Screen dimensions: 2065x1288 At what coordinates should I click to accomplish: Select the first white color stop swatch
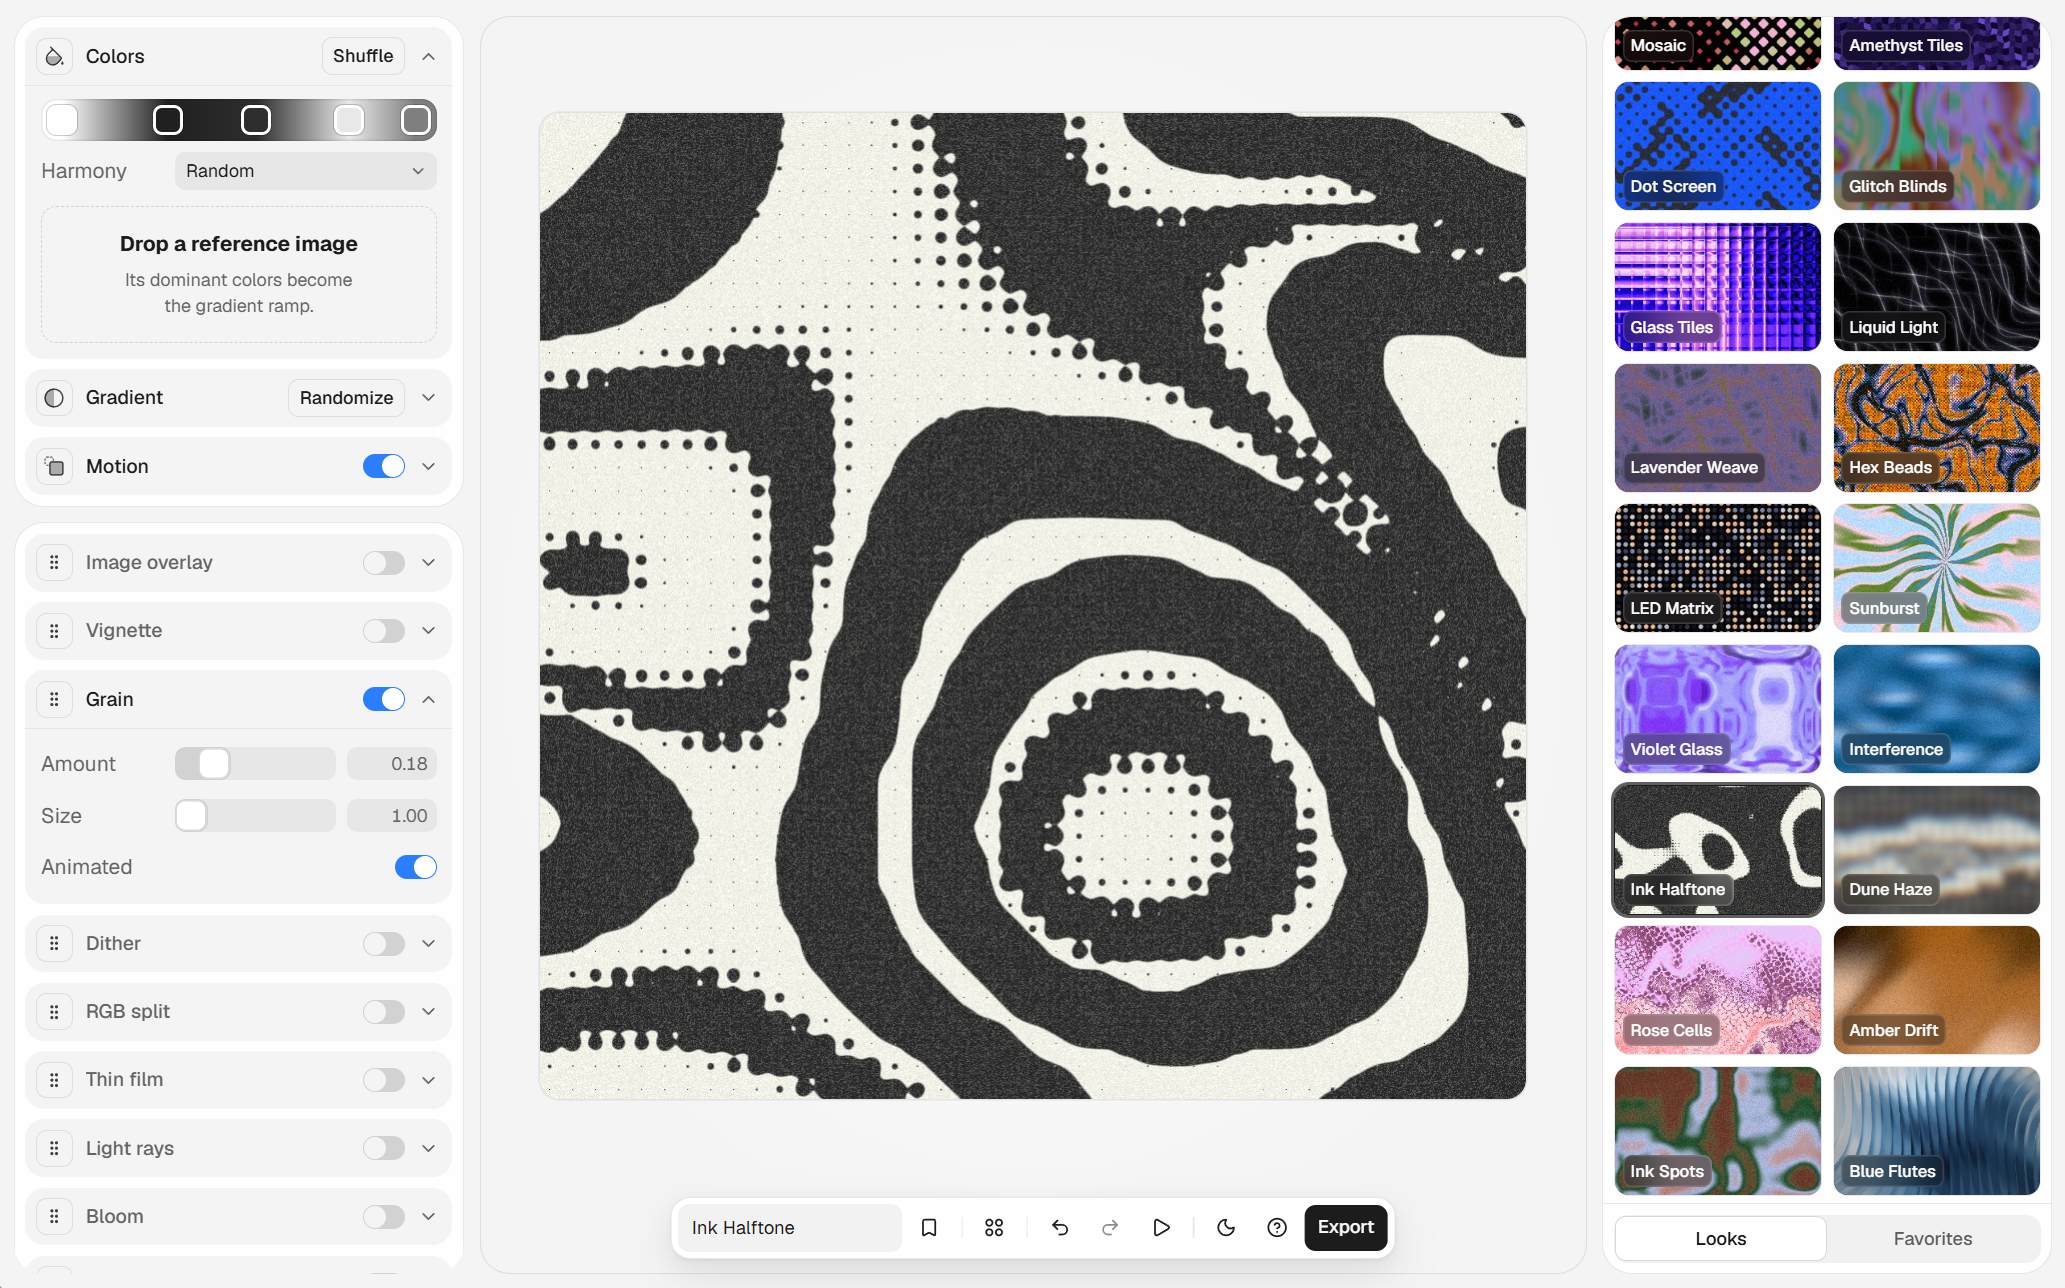point(62,120)
